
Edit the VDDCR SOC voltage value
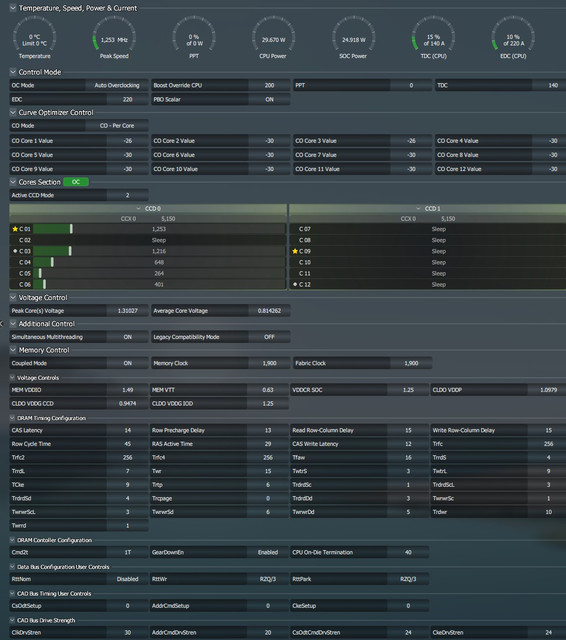click(x=408, y=390)
